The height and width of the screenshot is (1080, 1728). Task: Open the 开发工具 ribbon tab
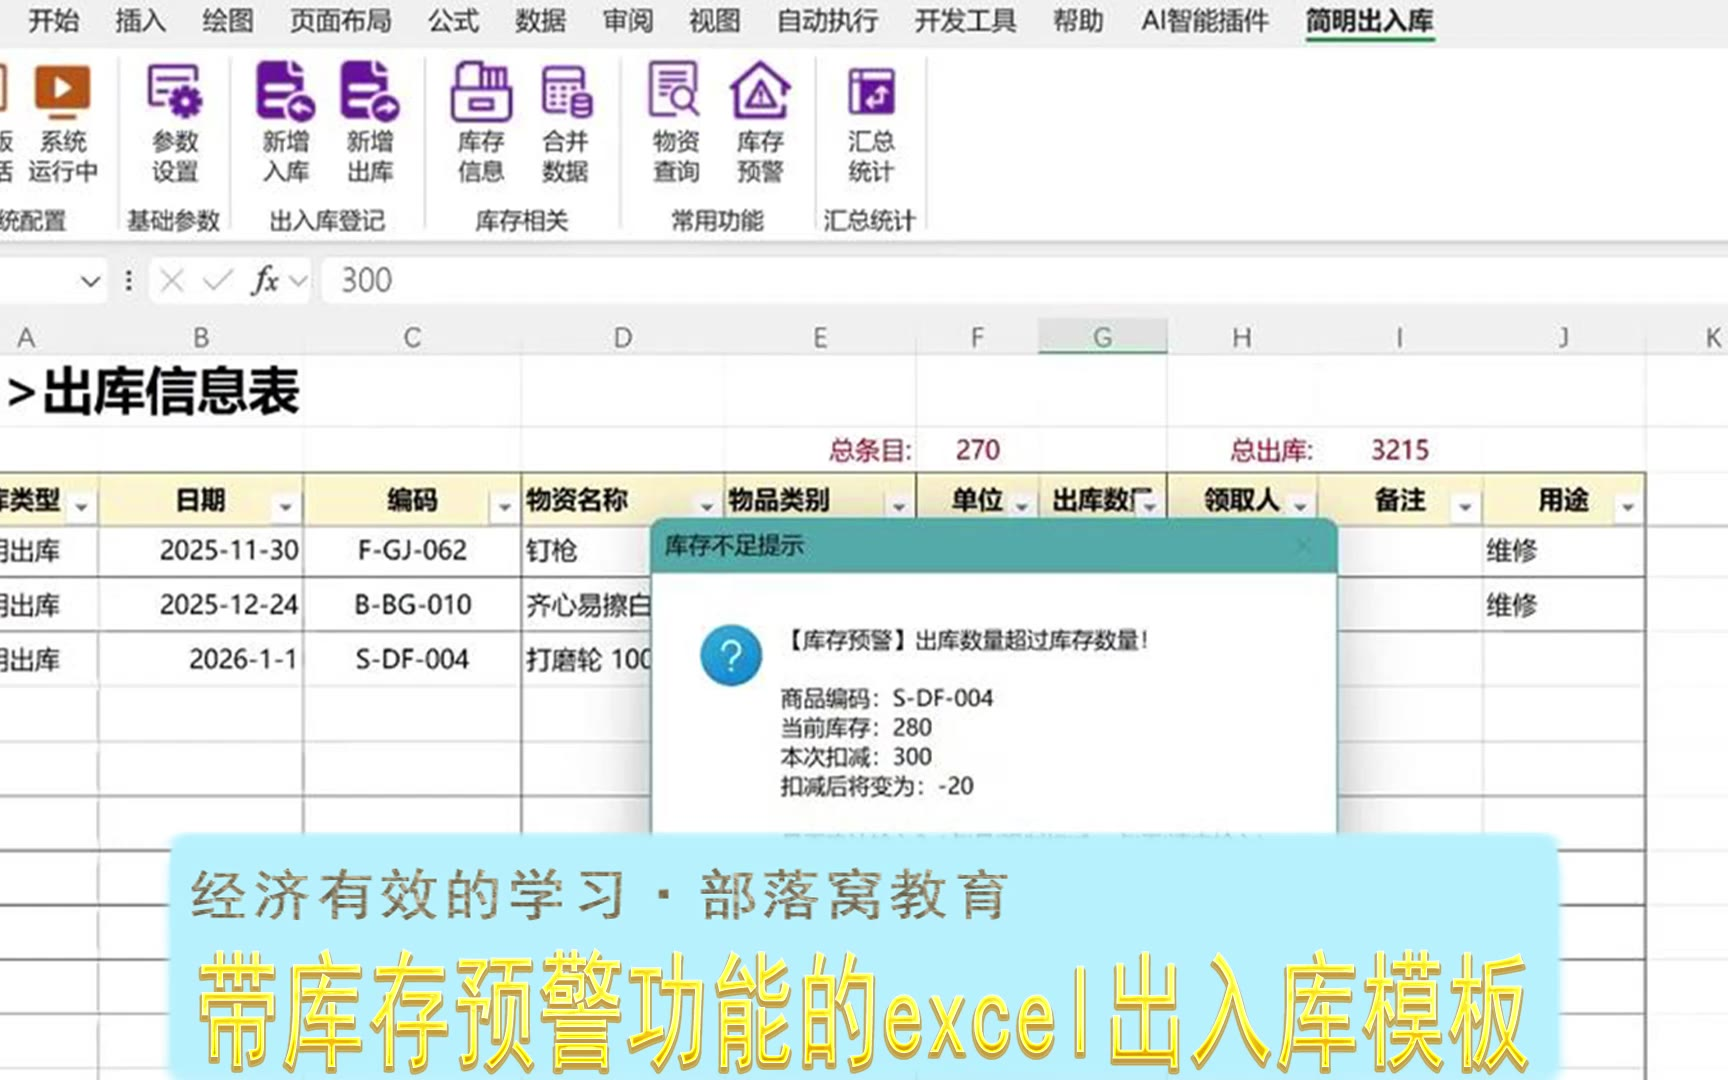click(x=965, y=20)
